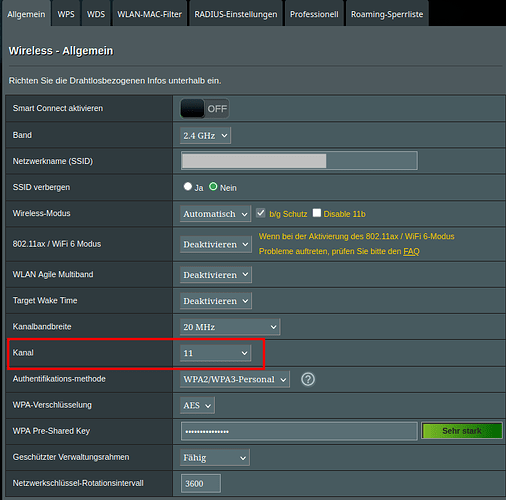The height and width of the screenshot is (500, 506).
Task: Check the Disable 11b checkbox
Action: pyautogui.click(x=317, y=213)
